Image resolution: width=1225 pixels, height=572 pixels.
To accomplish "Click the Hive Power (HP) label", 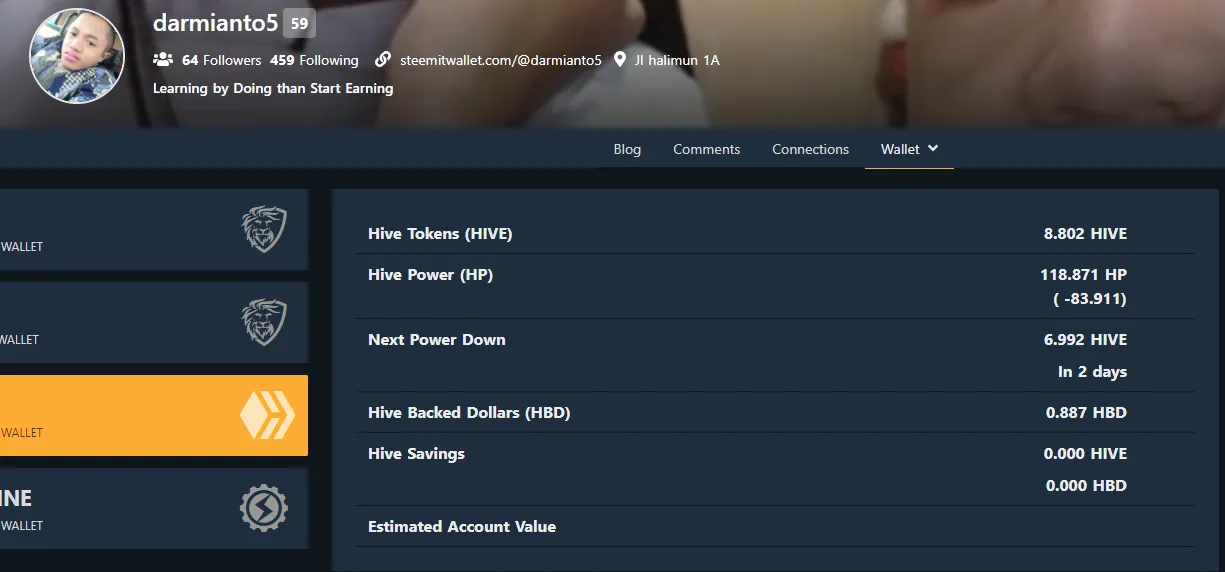I will point(430,275).
